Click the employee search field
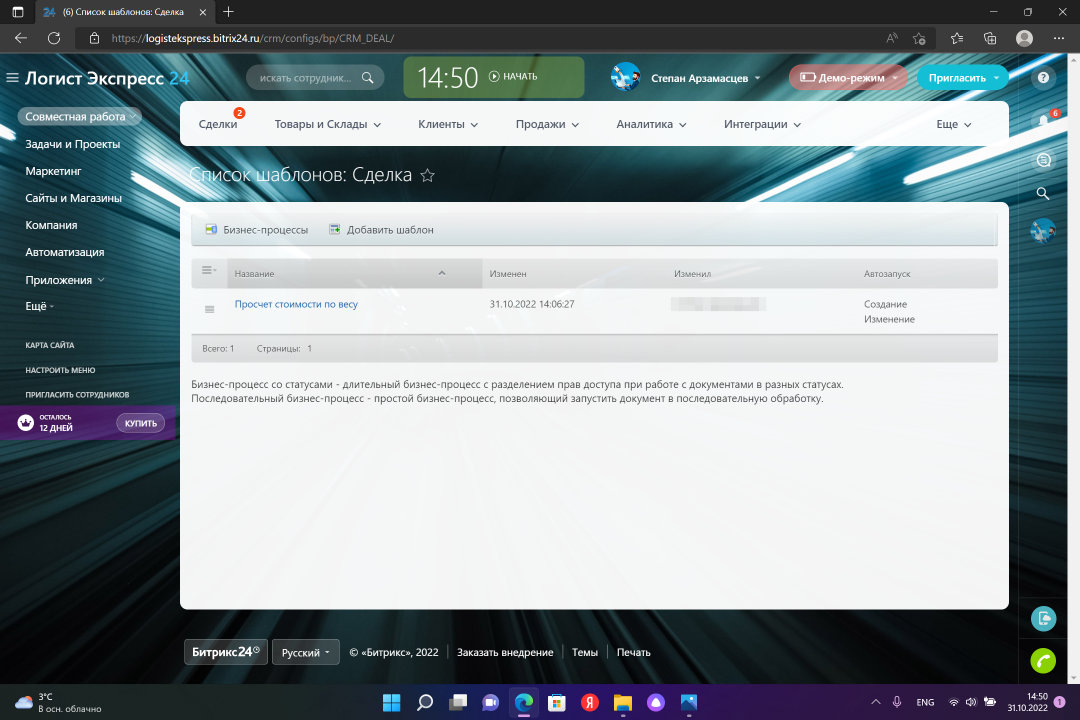Screen dimensions: 1080x720 point(305,78)
